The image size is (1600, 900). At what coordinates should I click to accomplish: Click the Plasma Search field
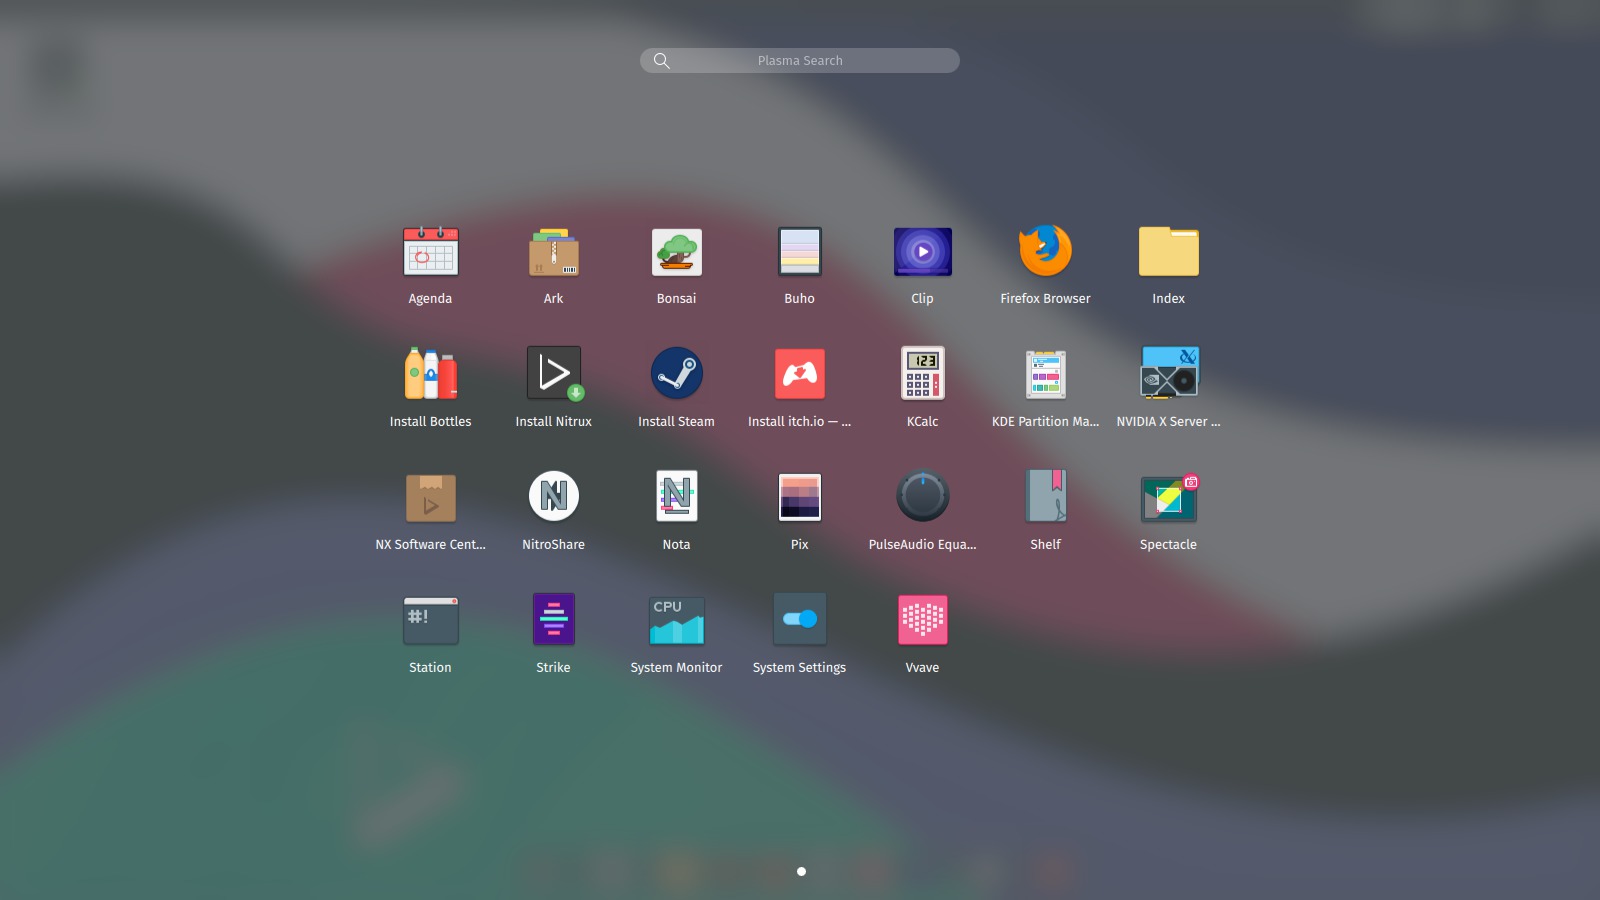click(800, 61)
